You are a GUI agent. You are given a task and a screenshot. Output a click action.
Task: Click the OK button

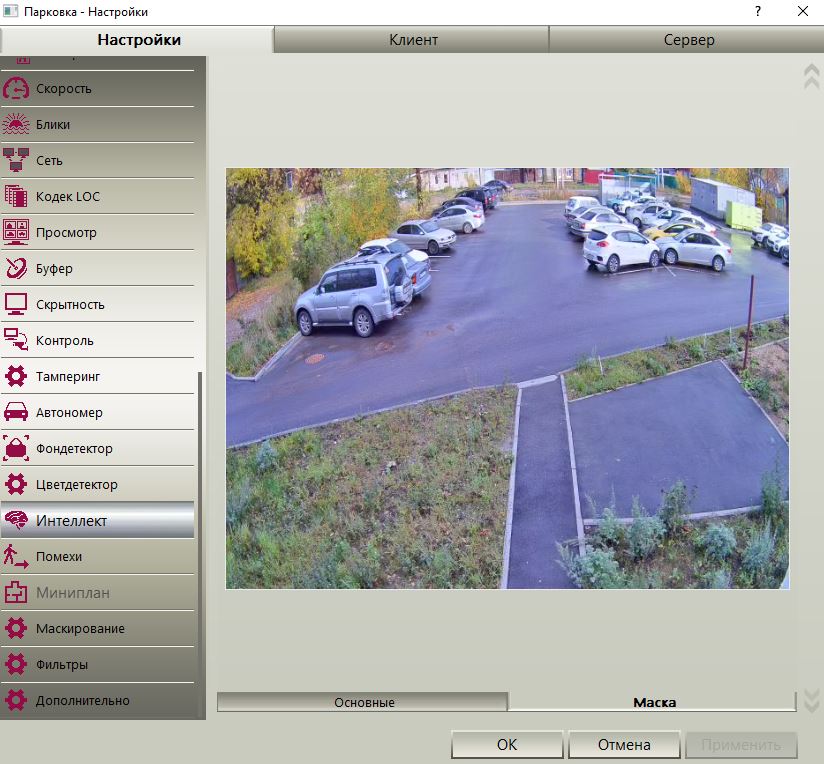[507, 745]
